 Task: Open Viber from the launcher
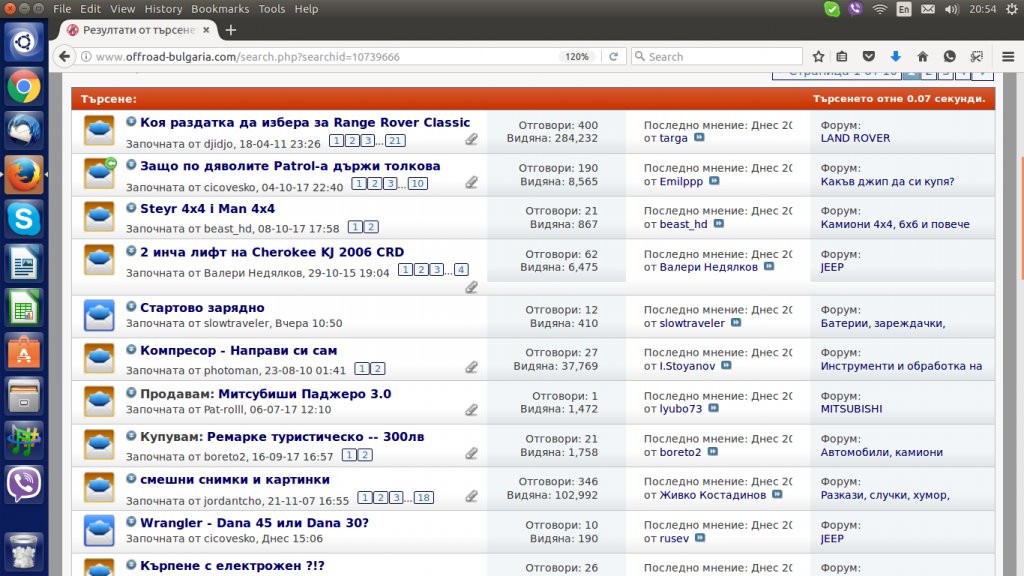pyautogui.click(x=24, y=485)
